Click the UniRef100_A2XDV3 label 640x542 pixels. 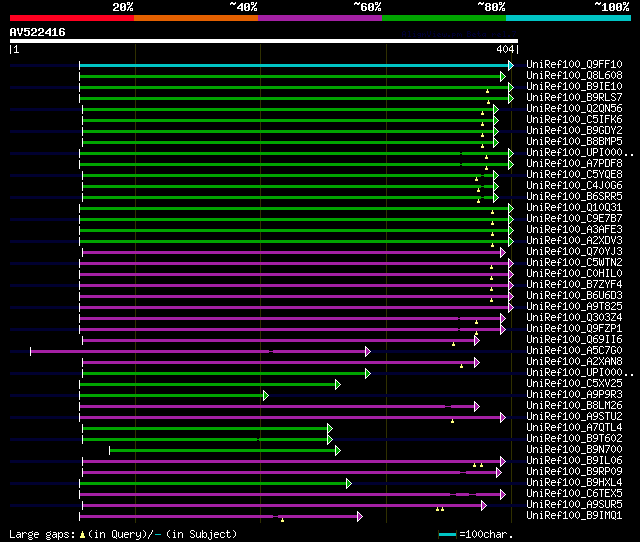[x=574, y=241]
